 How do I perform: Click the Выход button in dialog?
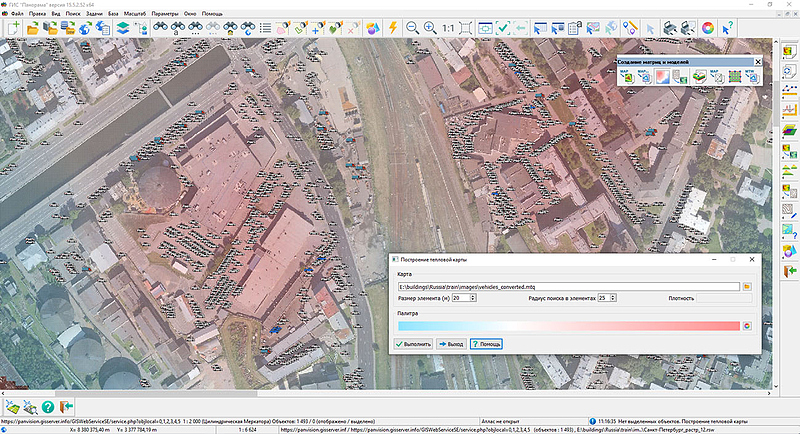click(451, 344)
